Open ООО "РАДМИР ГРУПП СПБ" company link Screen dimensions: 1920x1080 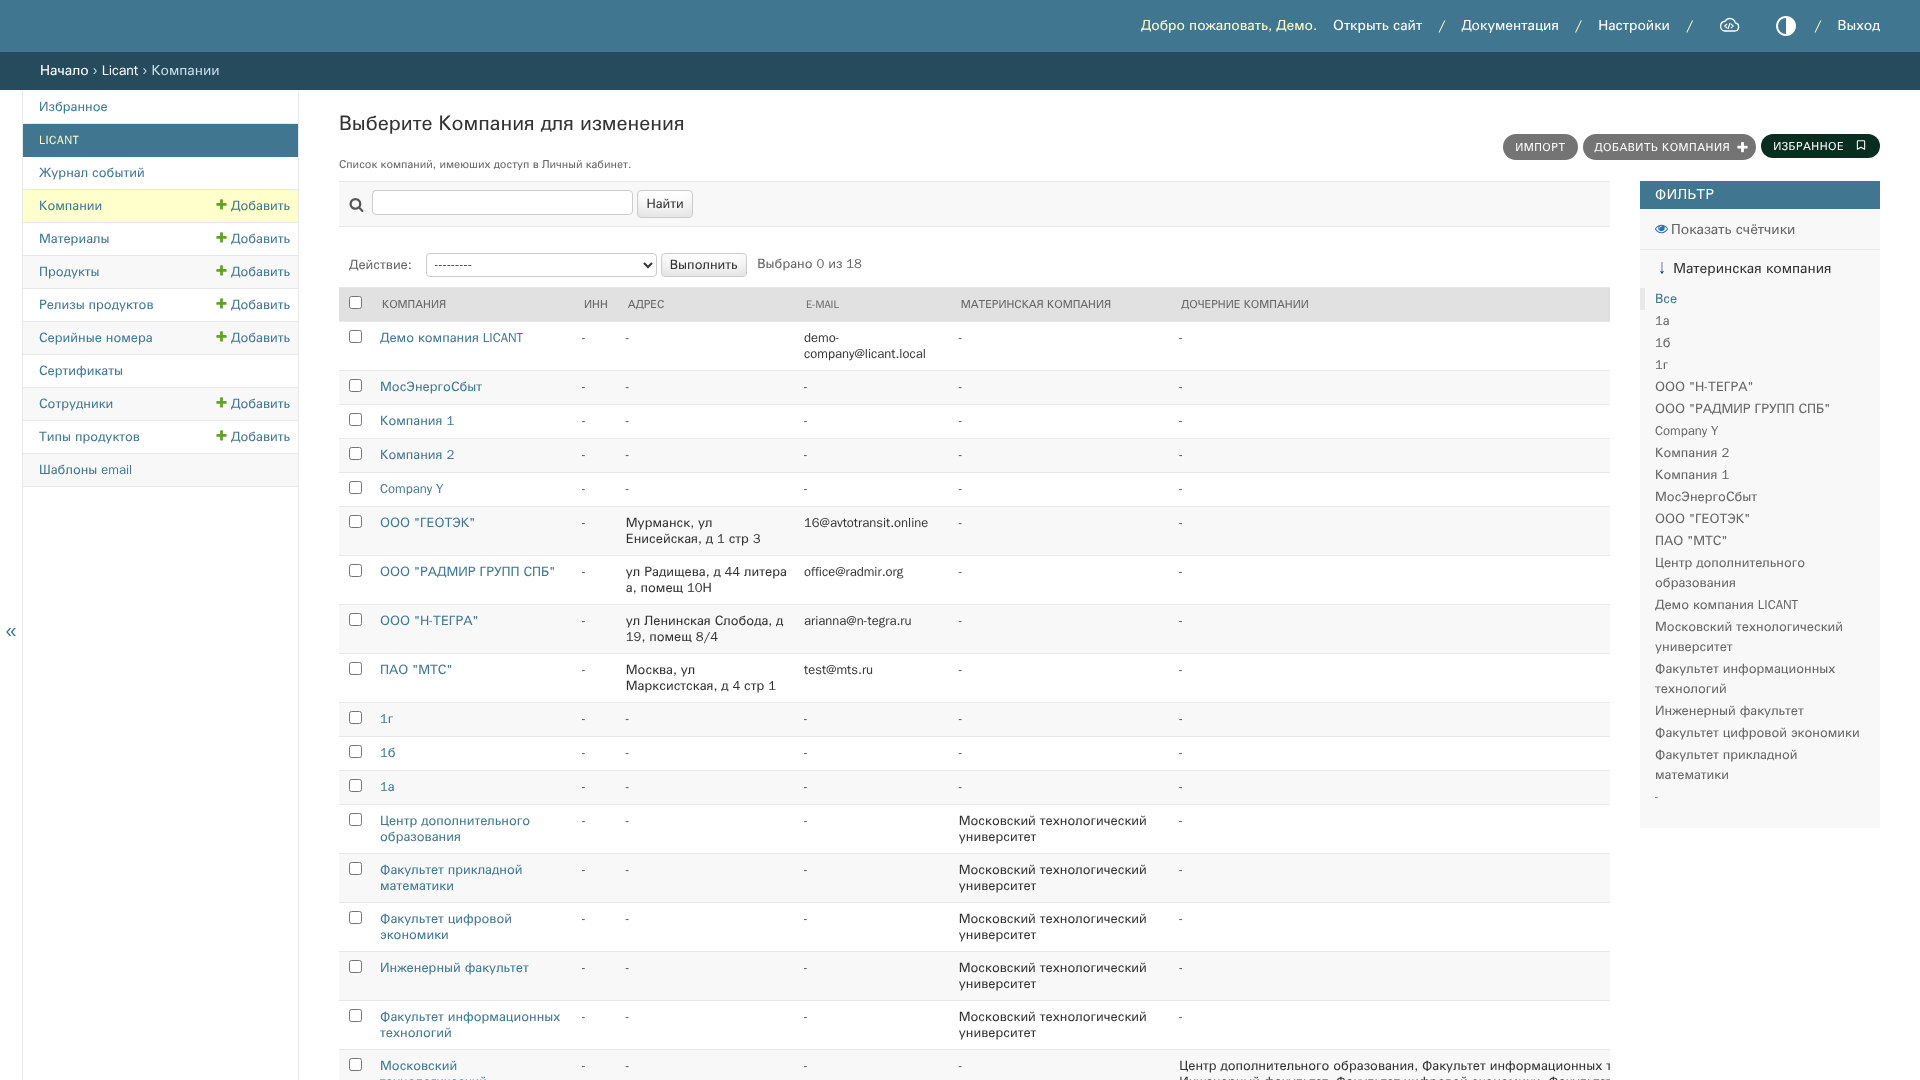467,572
